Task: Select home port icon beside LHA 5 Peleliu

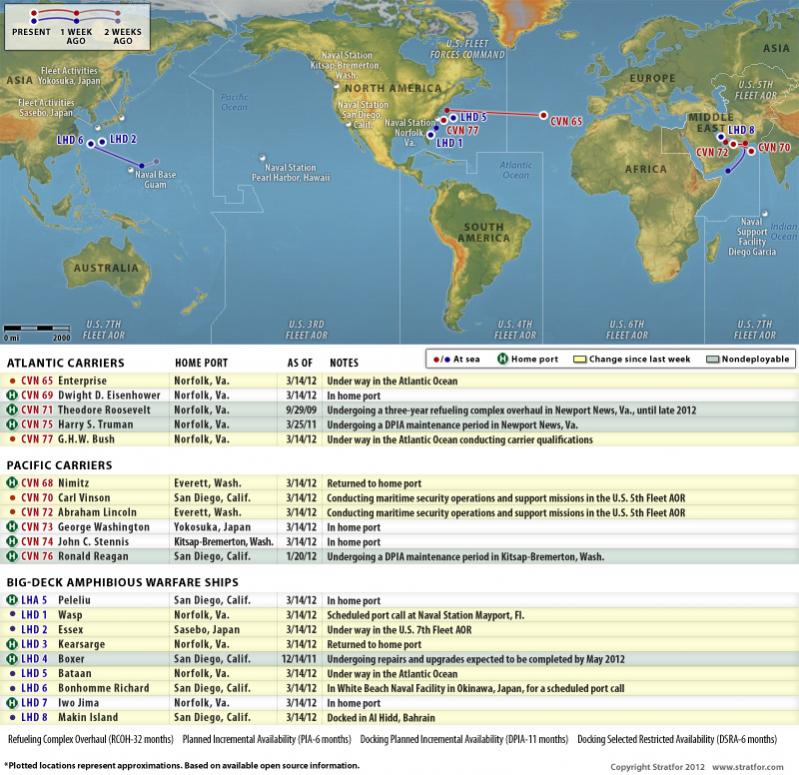Action: coord(12,600)
